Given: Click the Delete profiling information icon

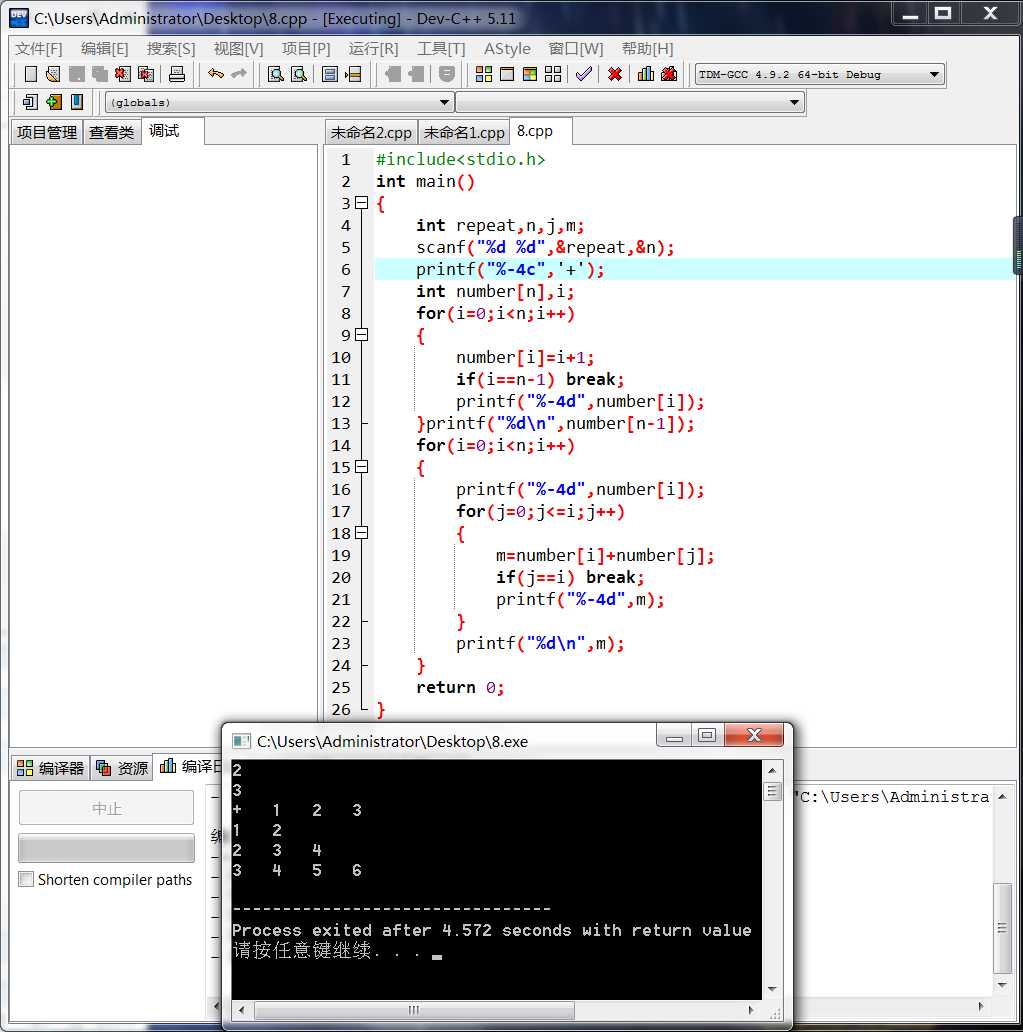Looking at the screenshot, I should coord(669,74).
